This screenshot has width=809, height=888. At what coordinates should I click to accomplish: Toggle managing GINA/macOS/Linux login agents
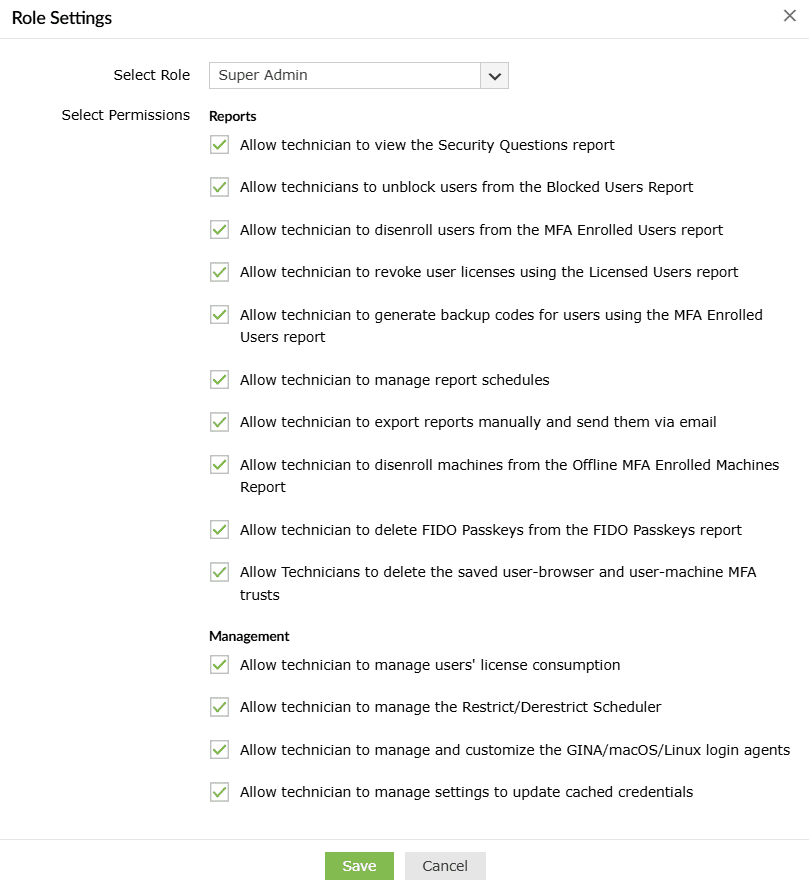click(219, 749)
